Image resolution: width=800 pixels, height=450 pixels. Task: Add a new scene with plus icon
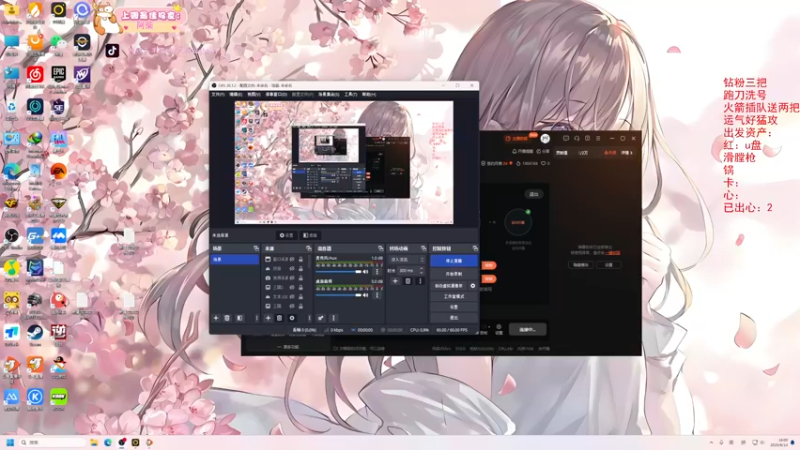tap(216, 318)
